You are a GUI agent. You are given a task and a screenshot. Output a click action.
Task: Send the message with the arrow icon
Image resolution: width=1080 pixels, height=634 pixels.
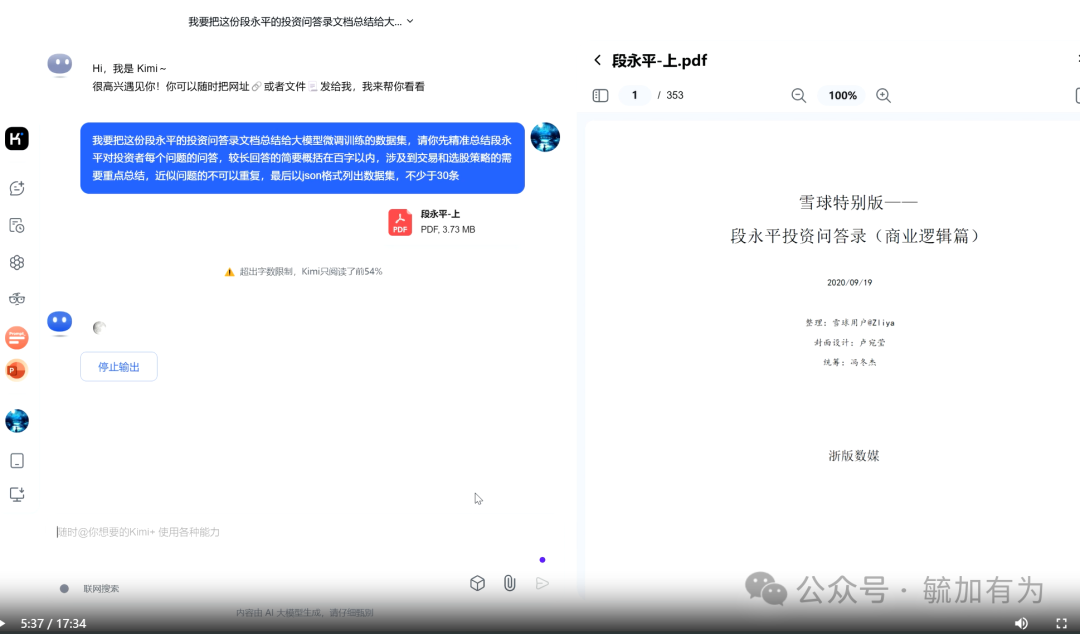pyautogui.click(x=542, y=584)
